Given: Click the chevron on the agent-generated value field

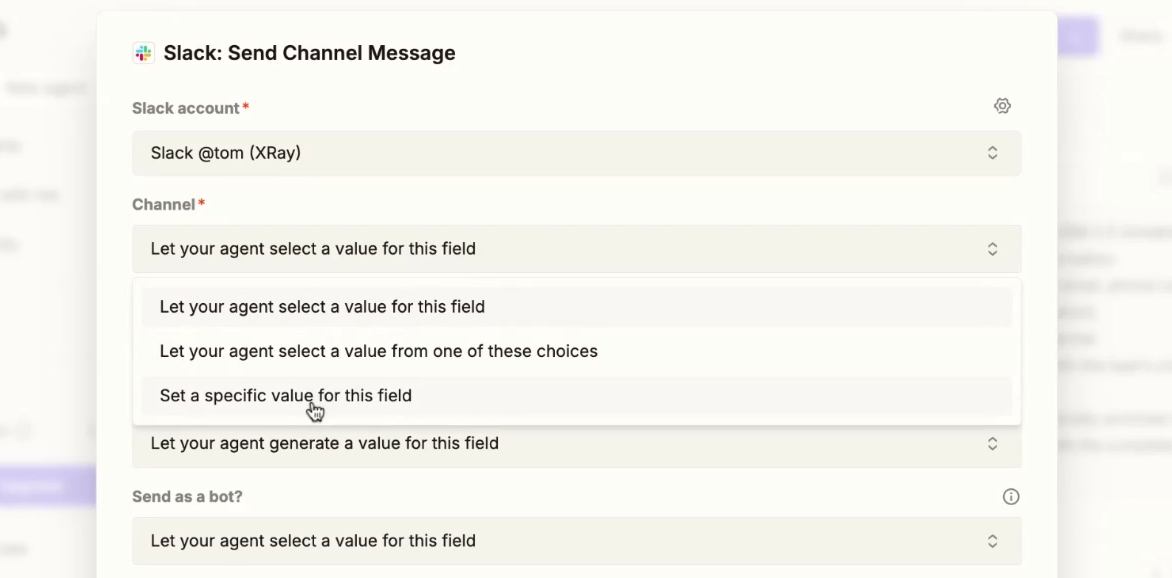Looking at the screenshot, I should 992,443.
